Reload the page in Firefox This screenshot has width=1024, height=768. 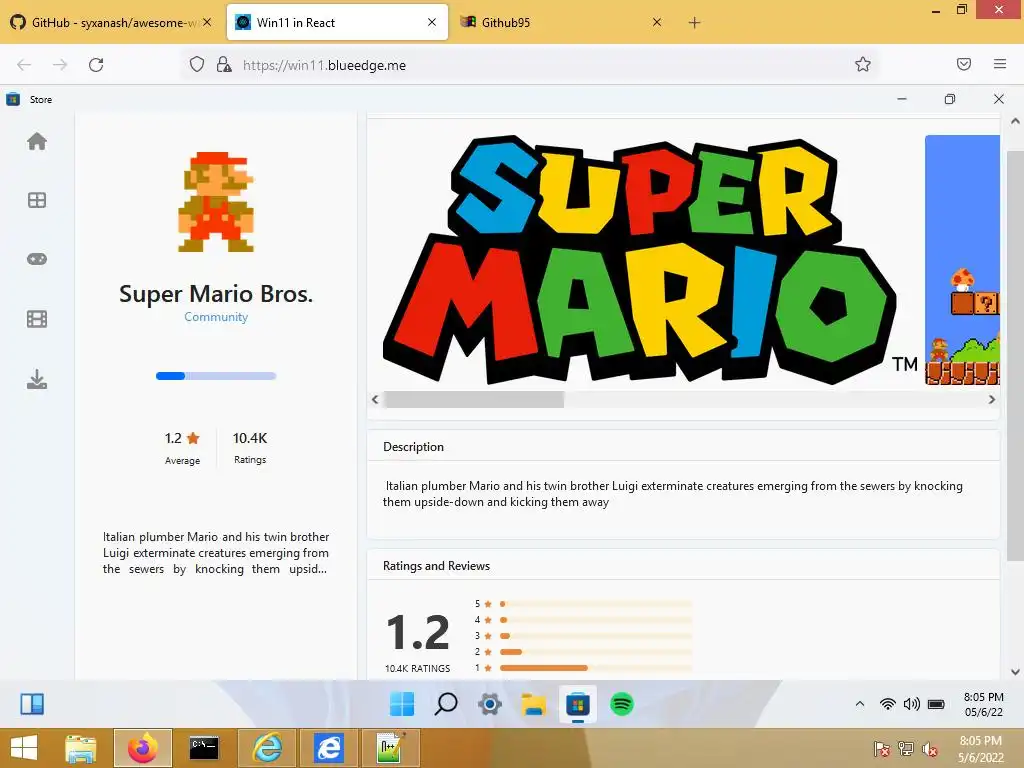pos(96,65)
